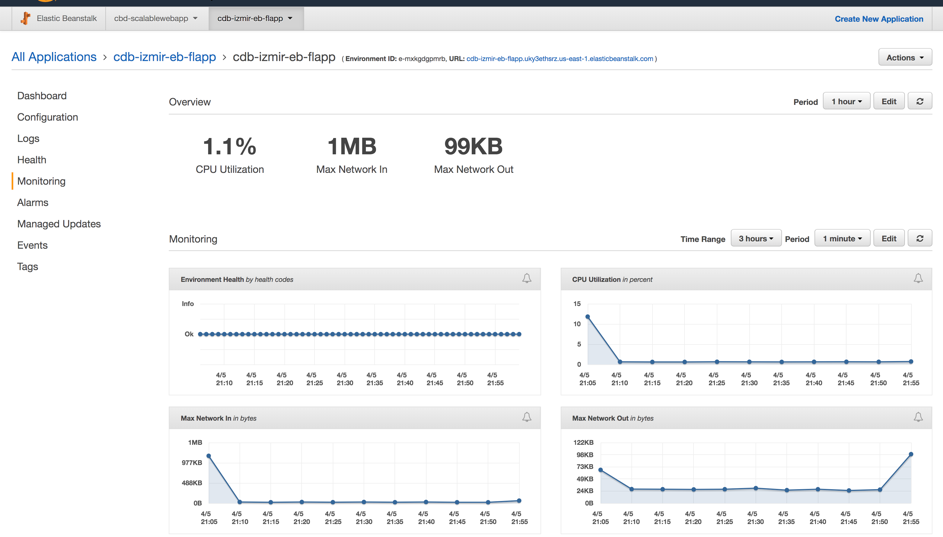Click the Time Range label

point(702,239)
